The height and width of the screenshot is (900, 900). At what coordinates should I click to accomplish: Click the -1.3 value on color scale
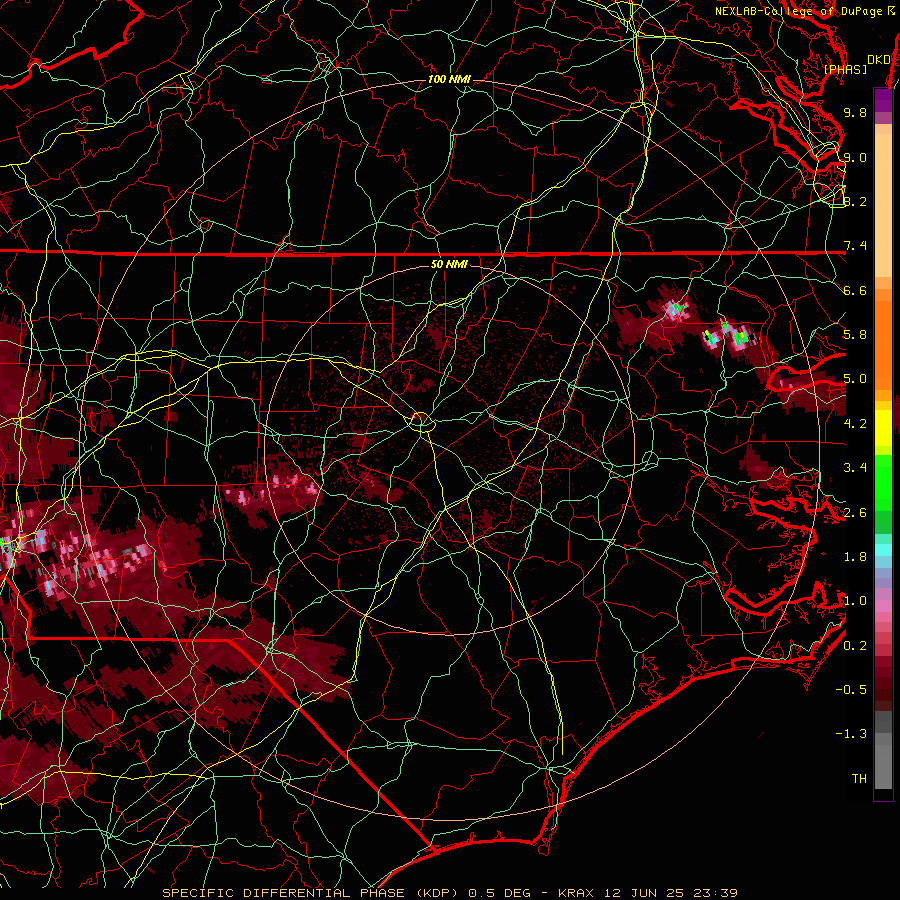(x=851, y=734)
